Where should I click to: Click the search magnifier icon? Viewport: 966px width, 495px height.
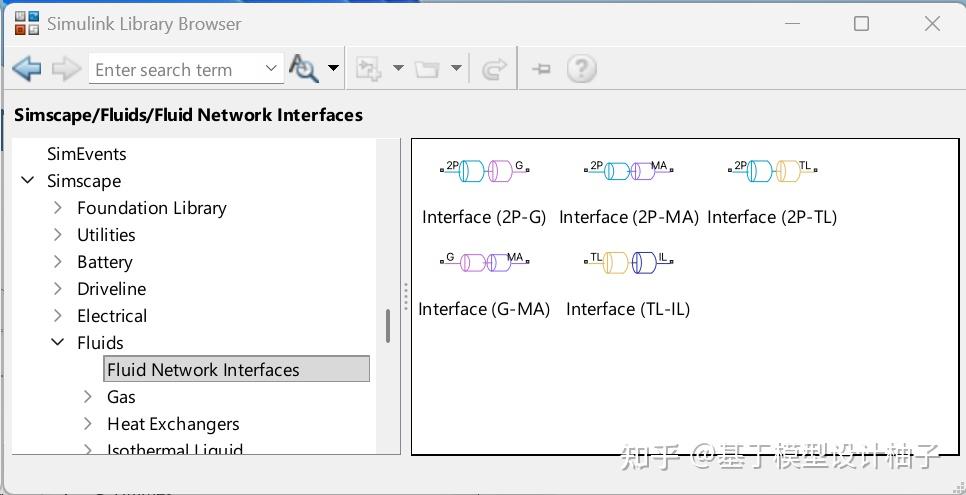tap(304, 68)
